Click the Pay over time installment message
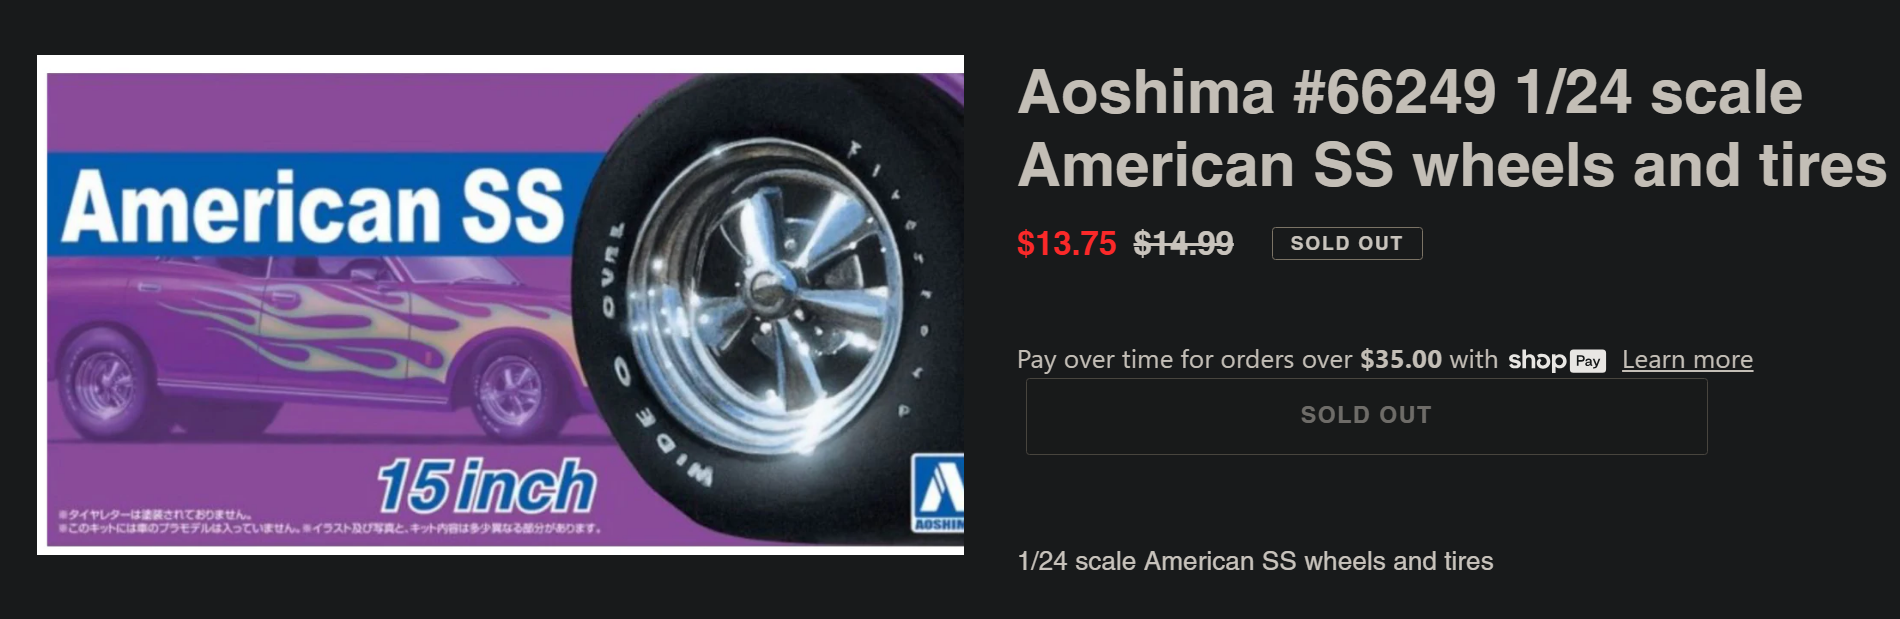 point(1385,360)
